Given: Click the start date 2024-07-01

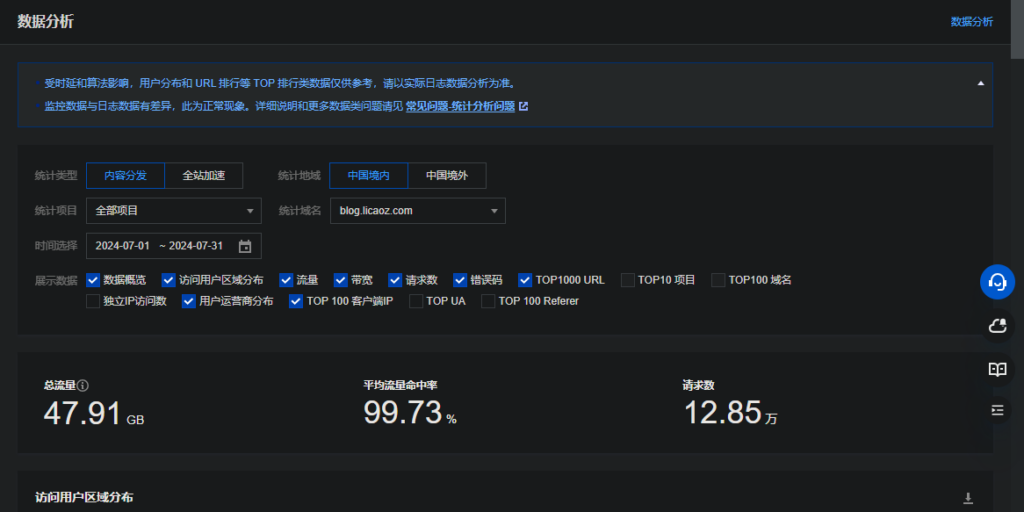Looking at the screenshot, I should [123, 246].
